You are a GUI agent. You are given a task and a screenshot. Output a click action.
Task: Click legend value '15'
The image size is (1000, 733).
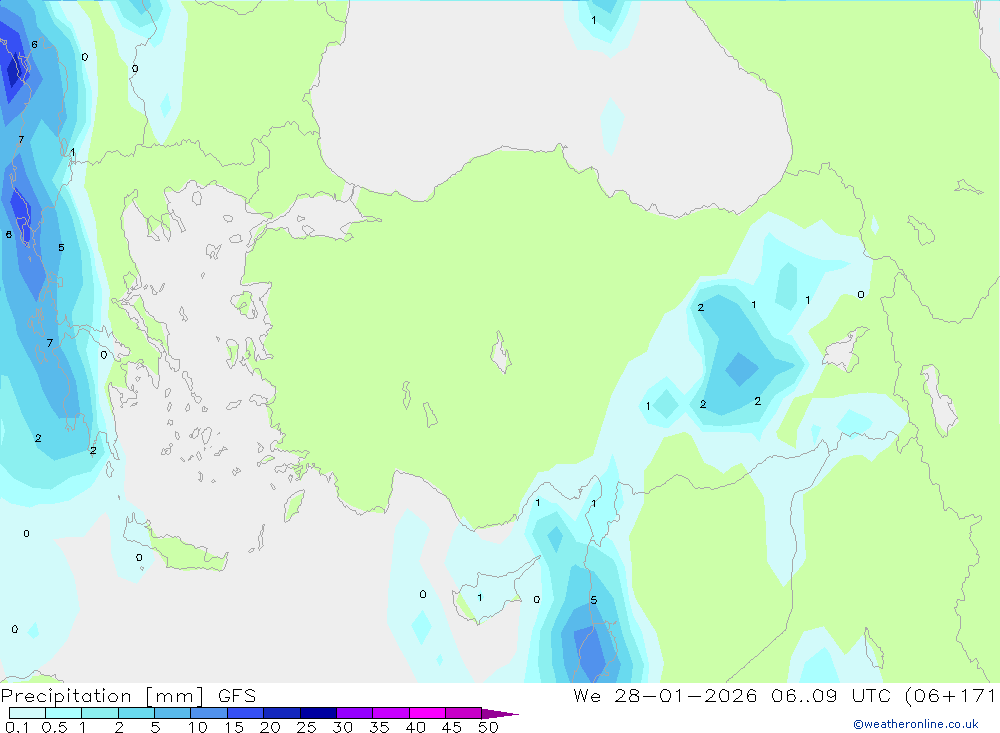tap(233, 727)
